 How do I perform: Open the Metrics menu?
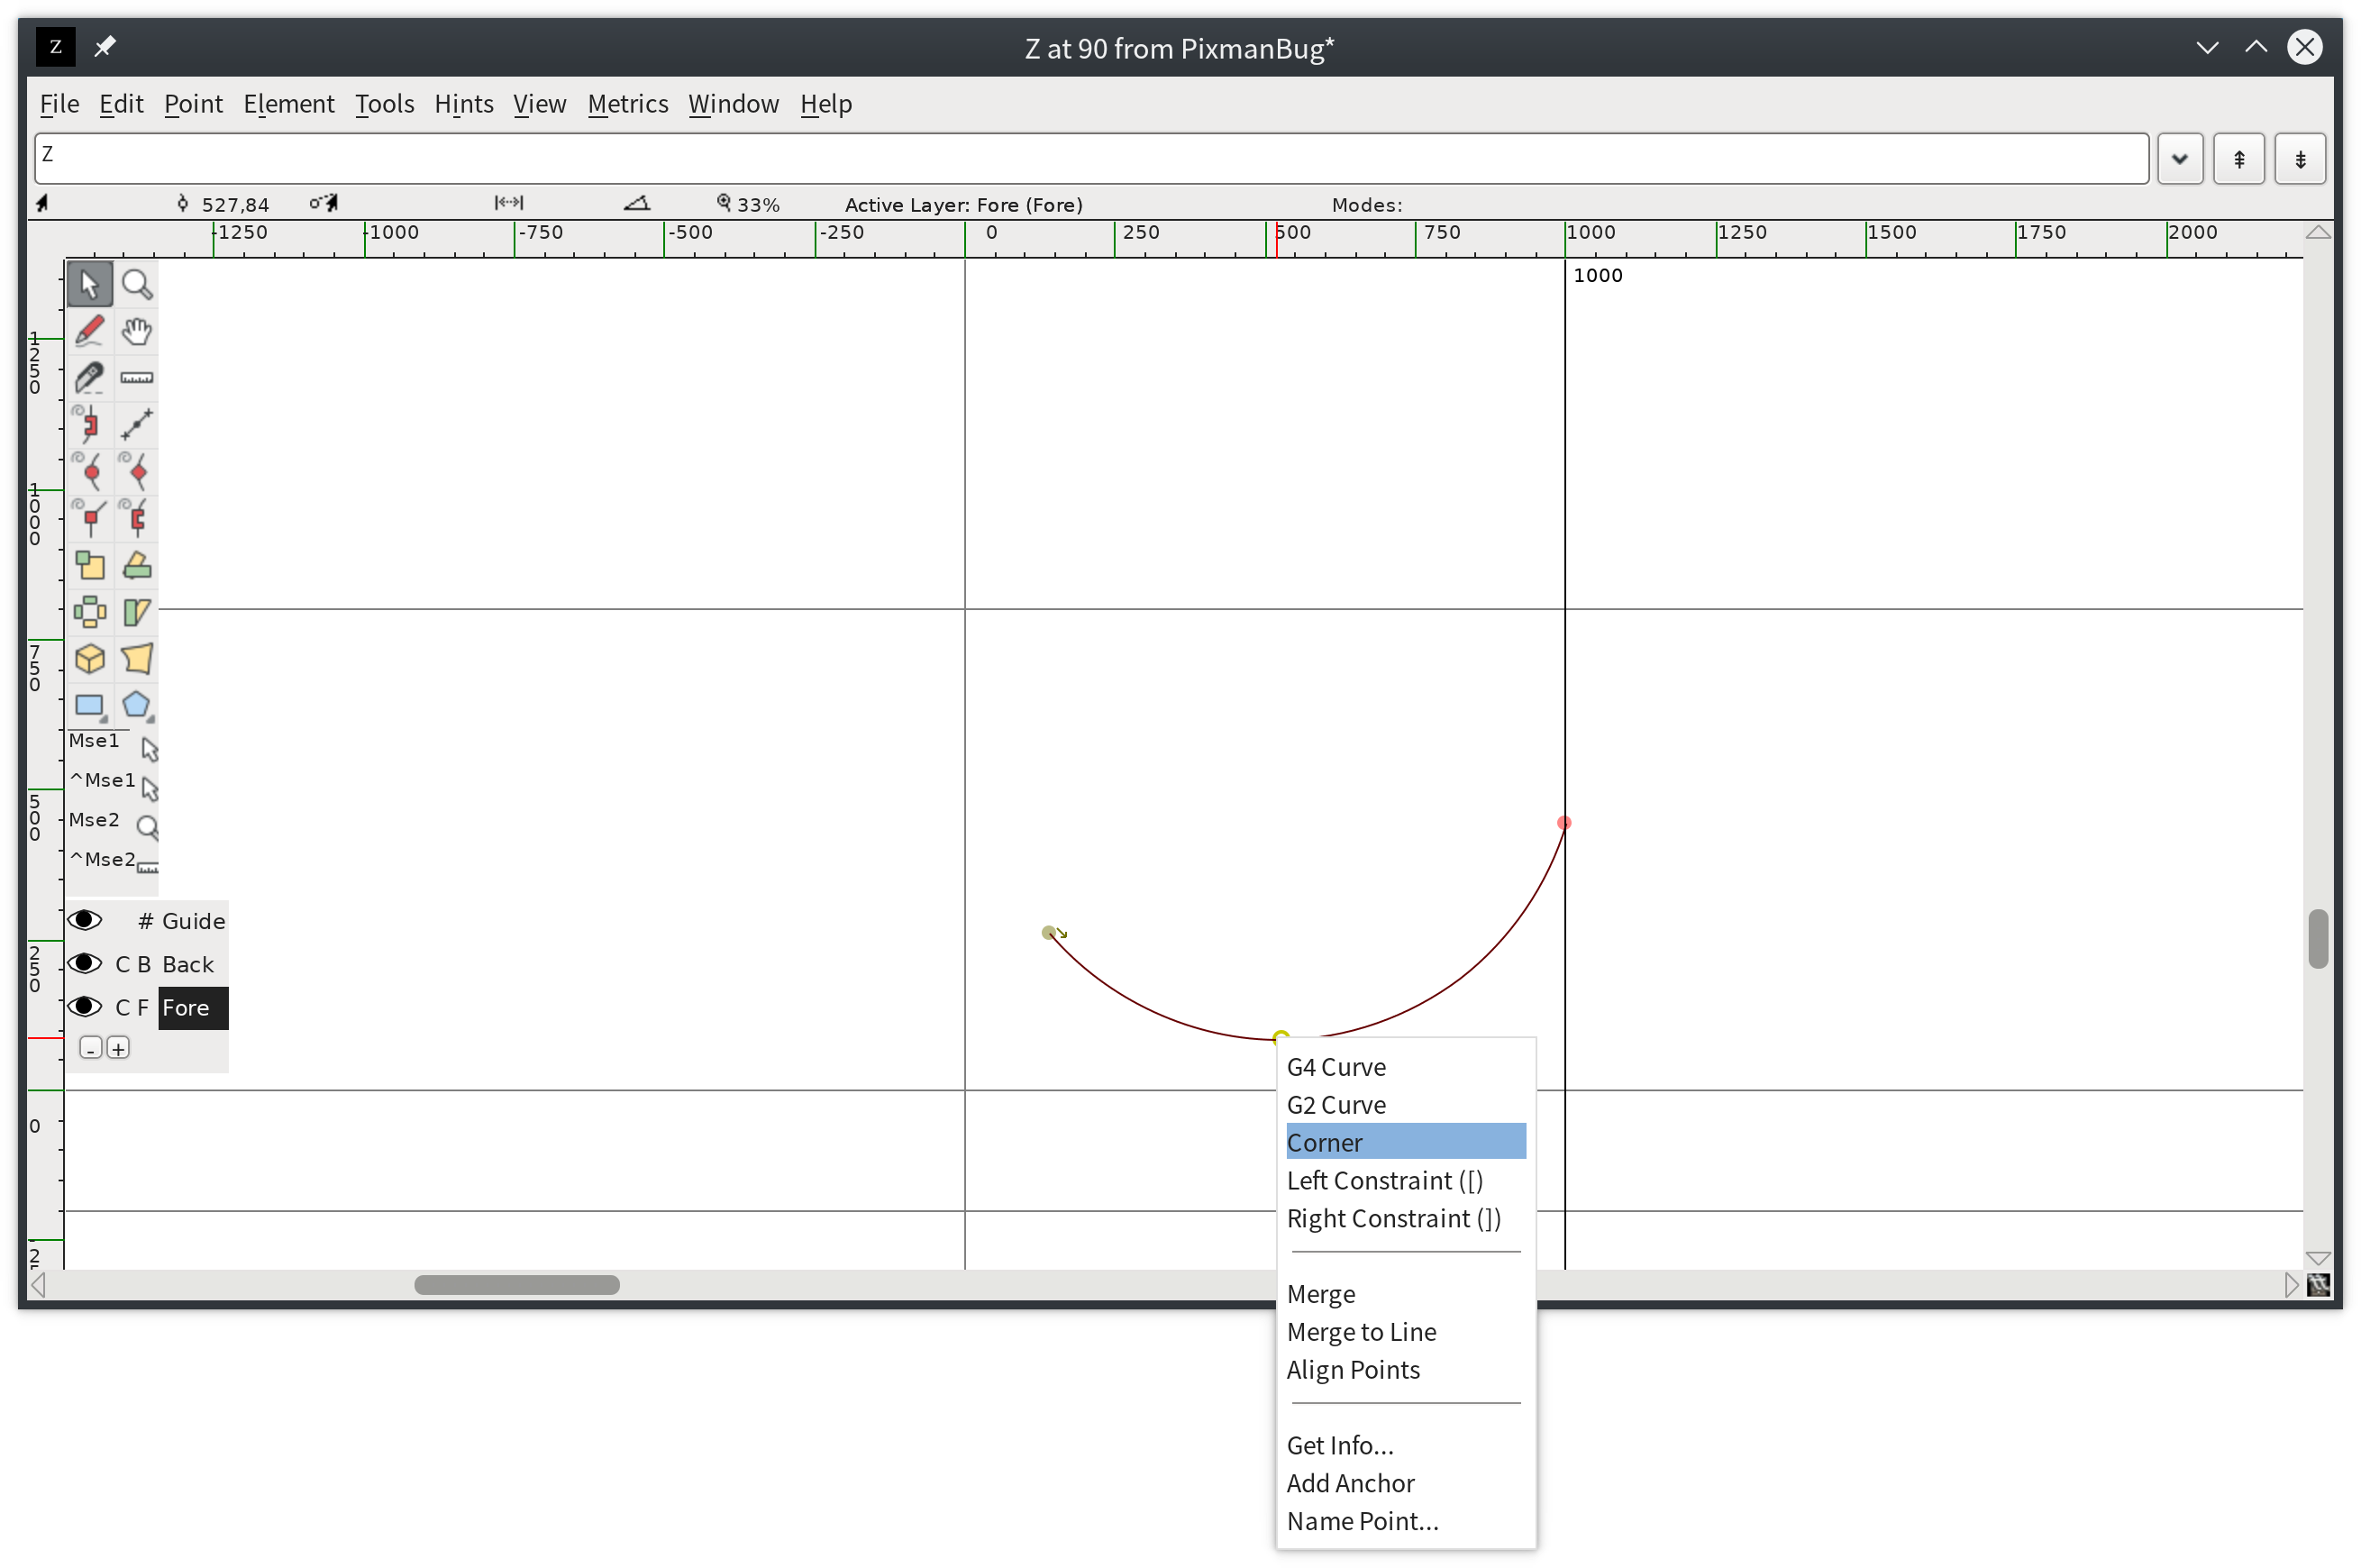coord(627,103)
